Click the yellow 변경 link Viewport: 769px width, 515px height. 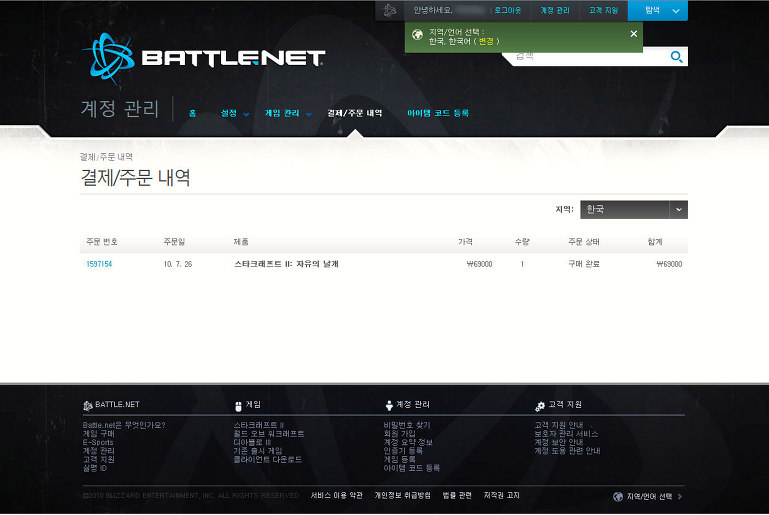486,42
